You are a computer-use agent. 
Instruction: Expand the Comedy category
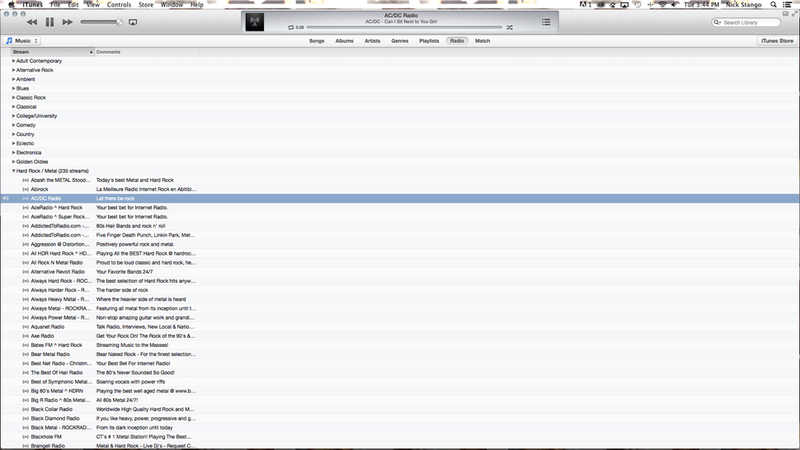[x=14, y=125]
